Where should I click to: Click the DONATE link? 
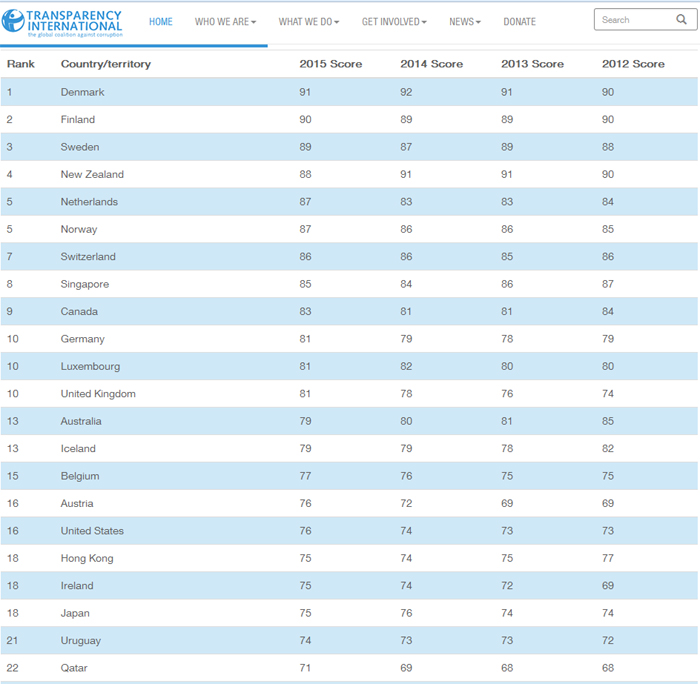pos(519,22)
